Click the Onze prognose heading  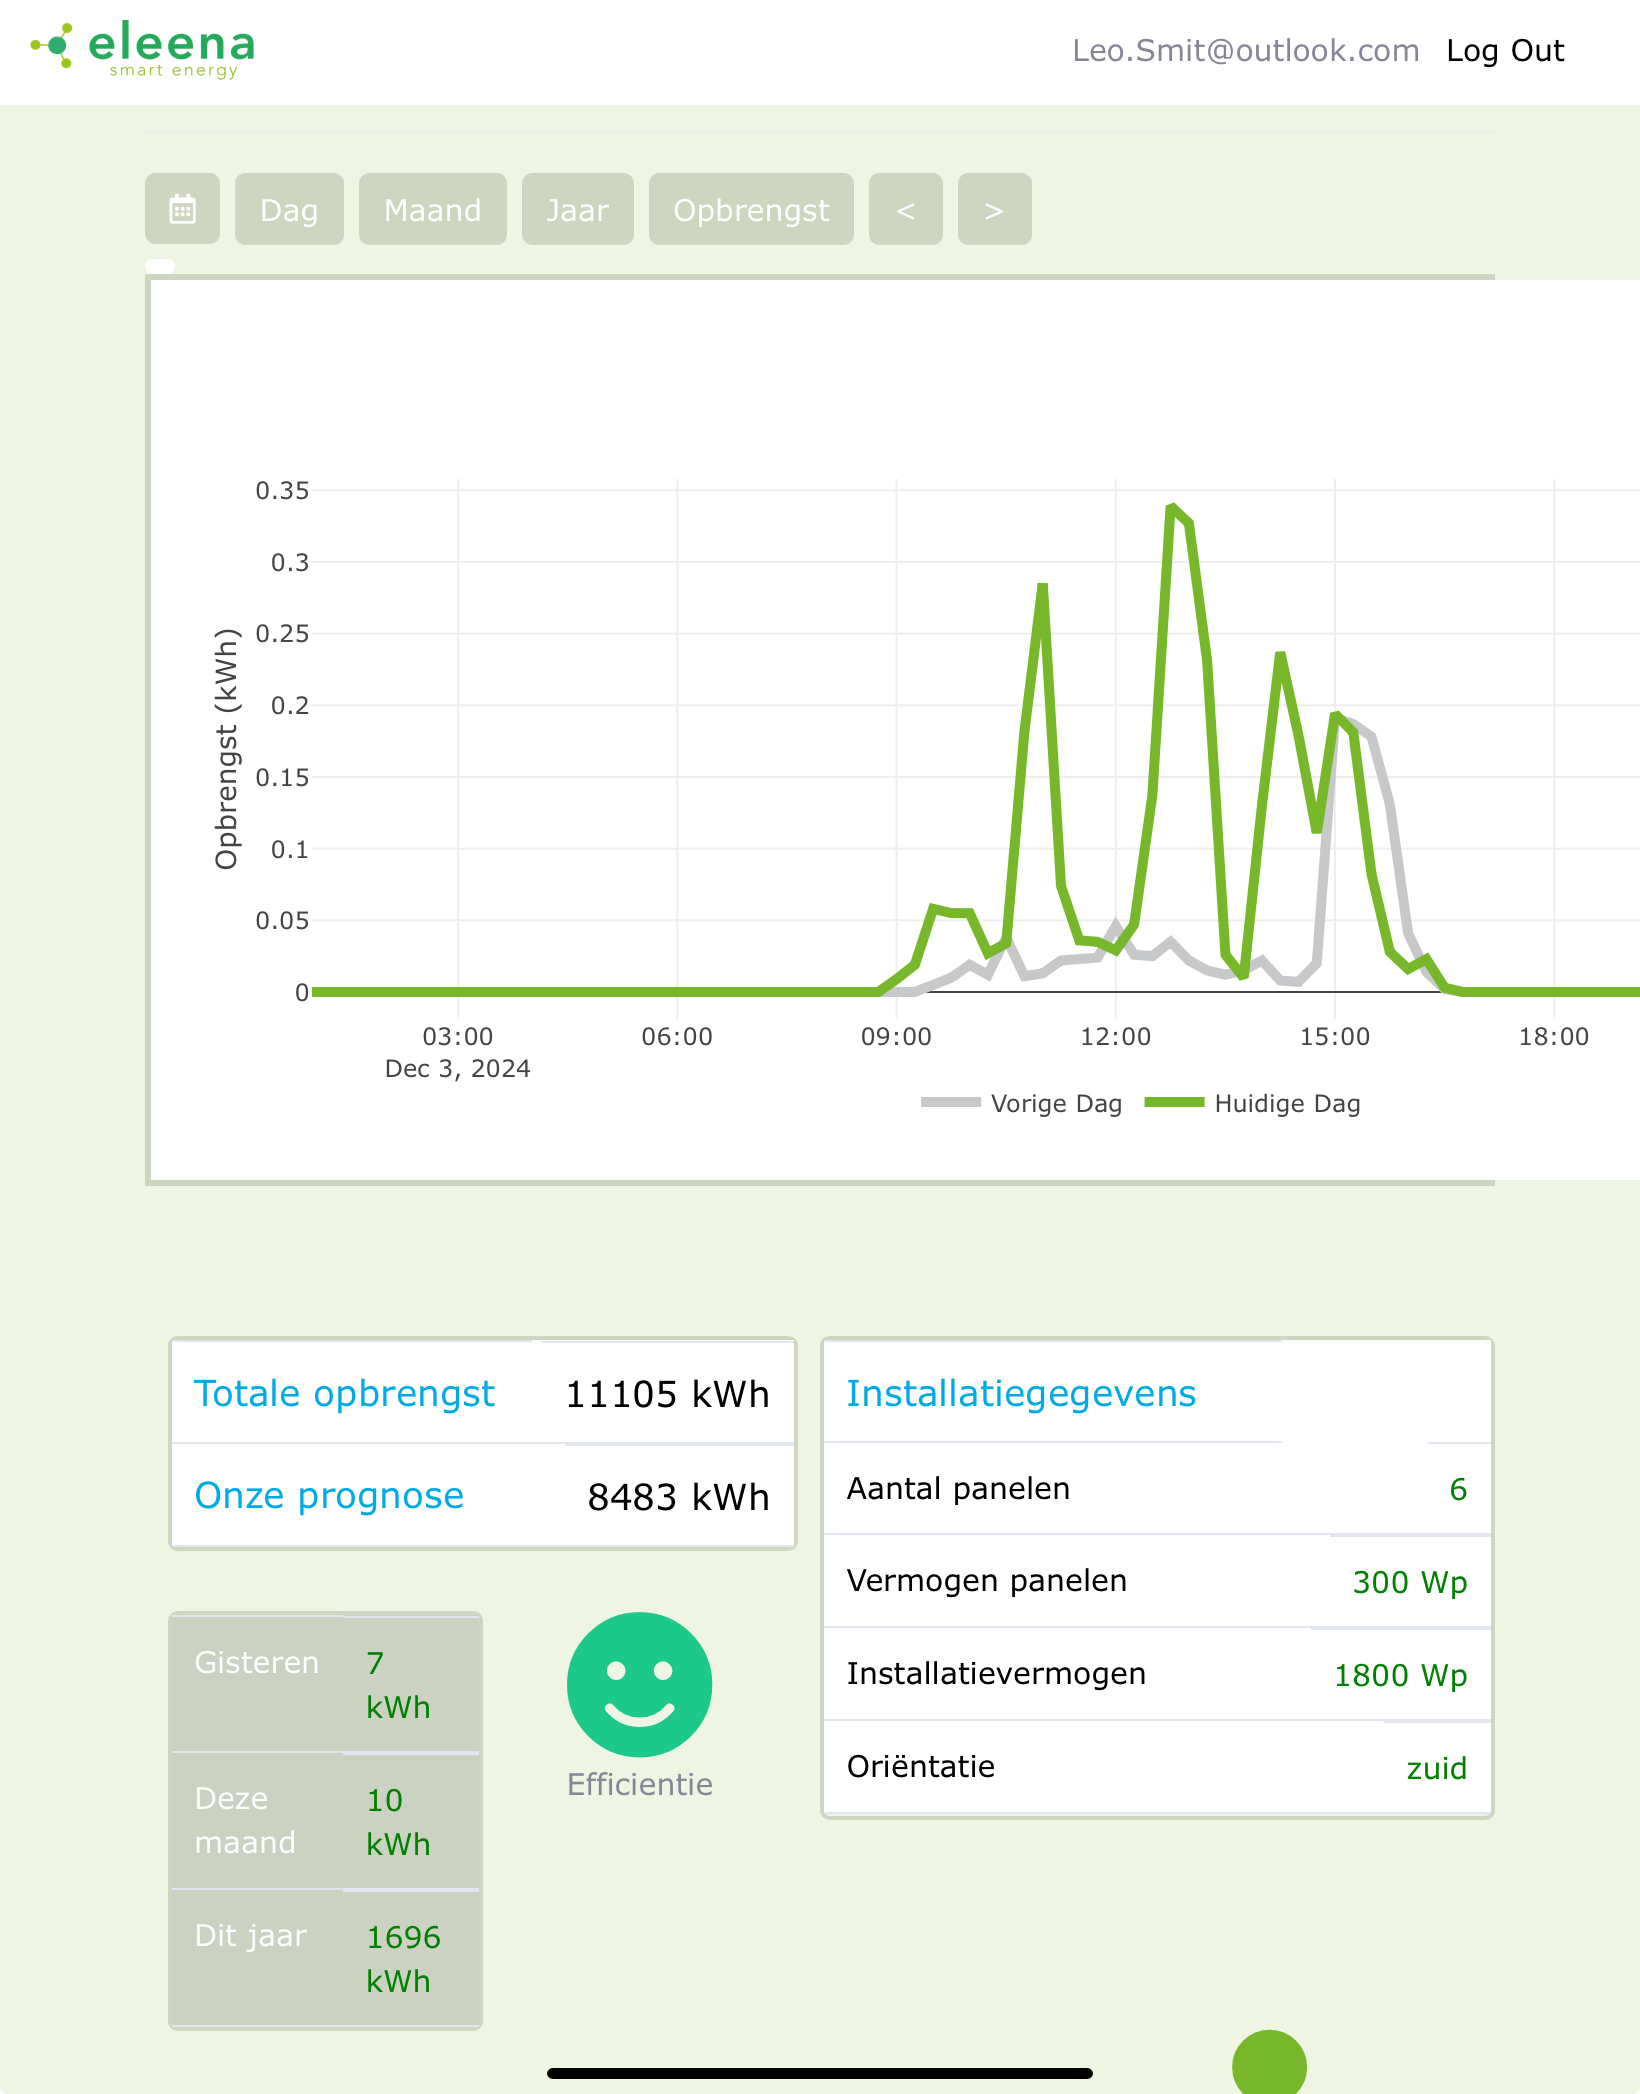(329, 1495)
